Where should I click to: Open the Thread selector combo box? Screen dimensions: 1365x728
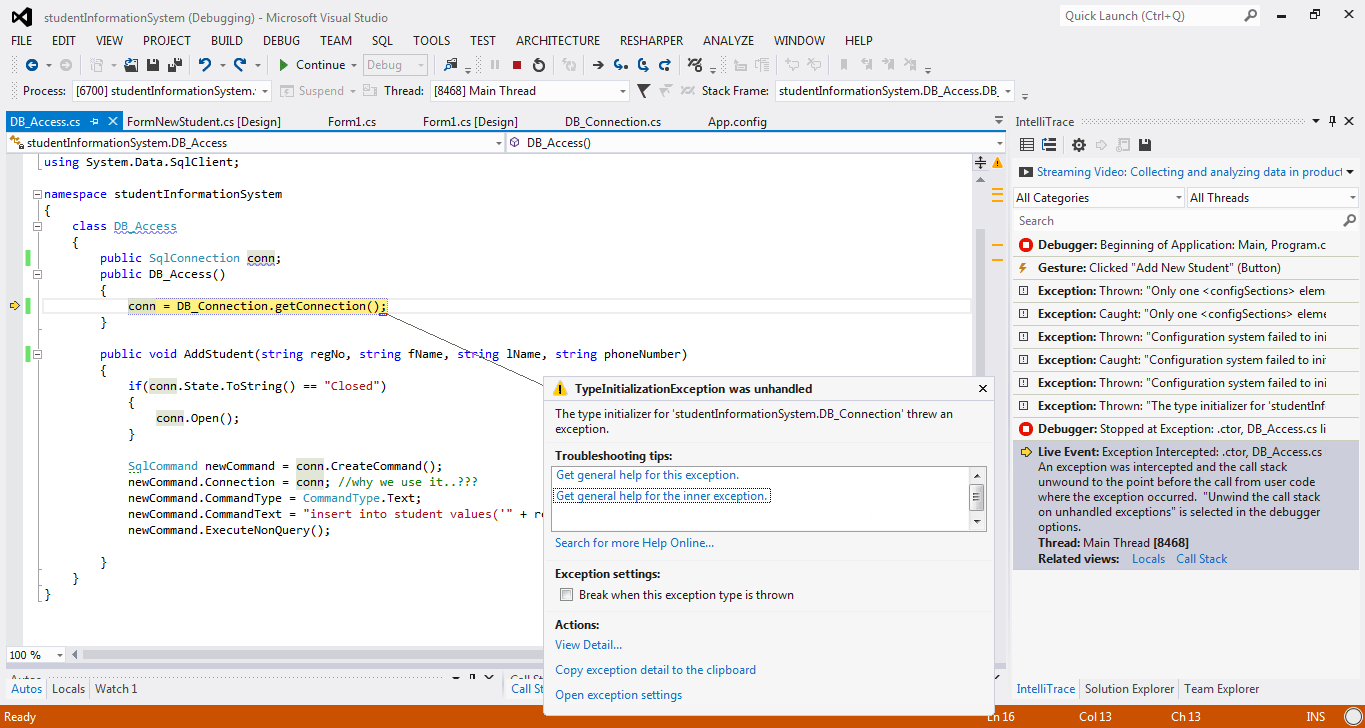pyautogui.click(x=530, y=91)
